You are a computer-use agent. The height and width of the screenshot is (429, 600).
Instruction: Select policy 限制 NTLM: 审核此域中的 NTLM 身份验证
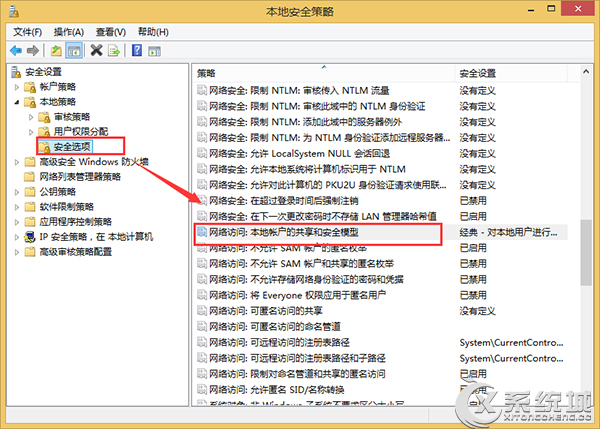(317, 106)
